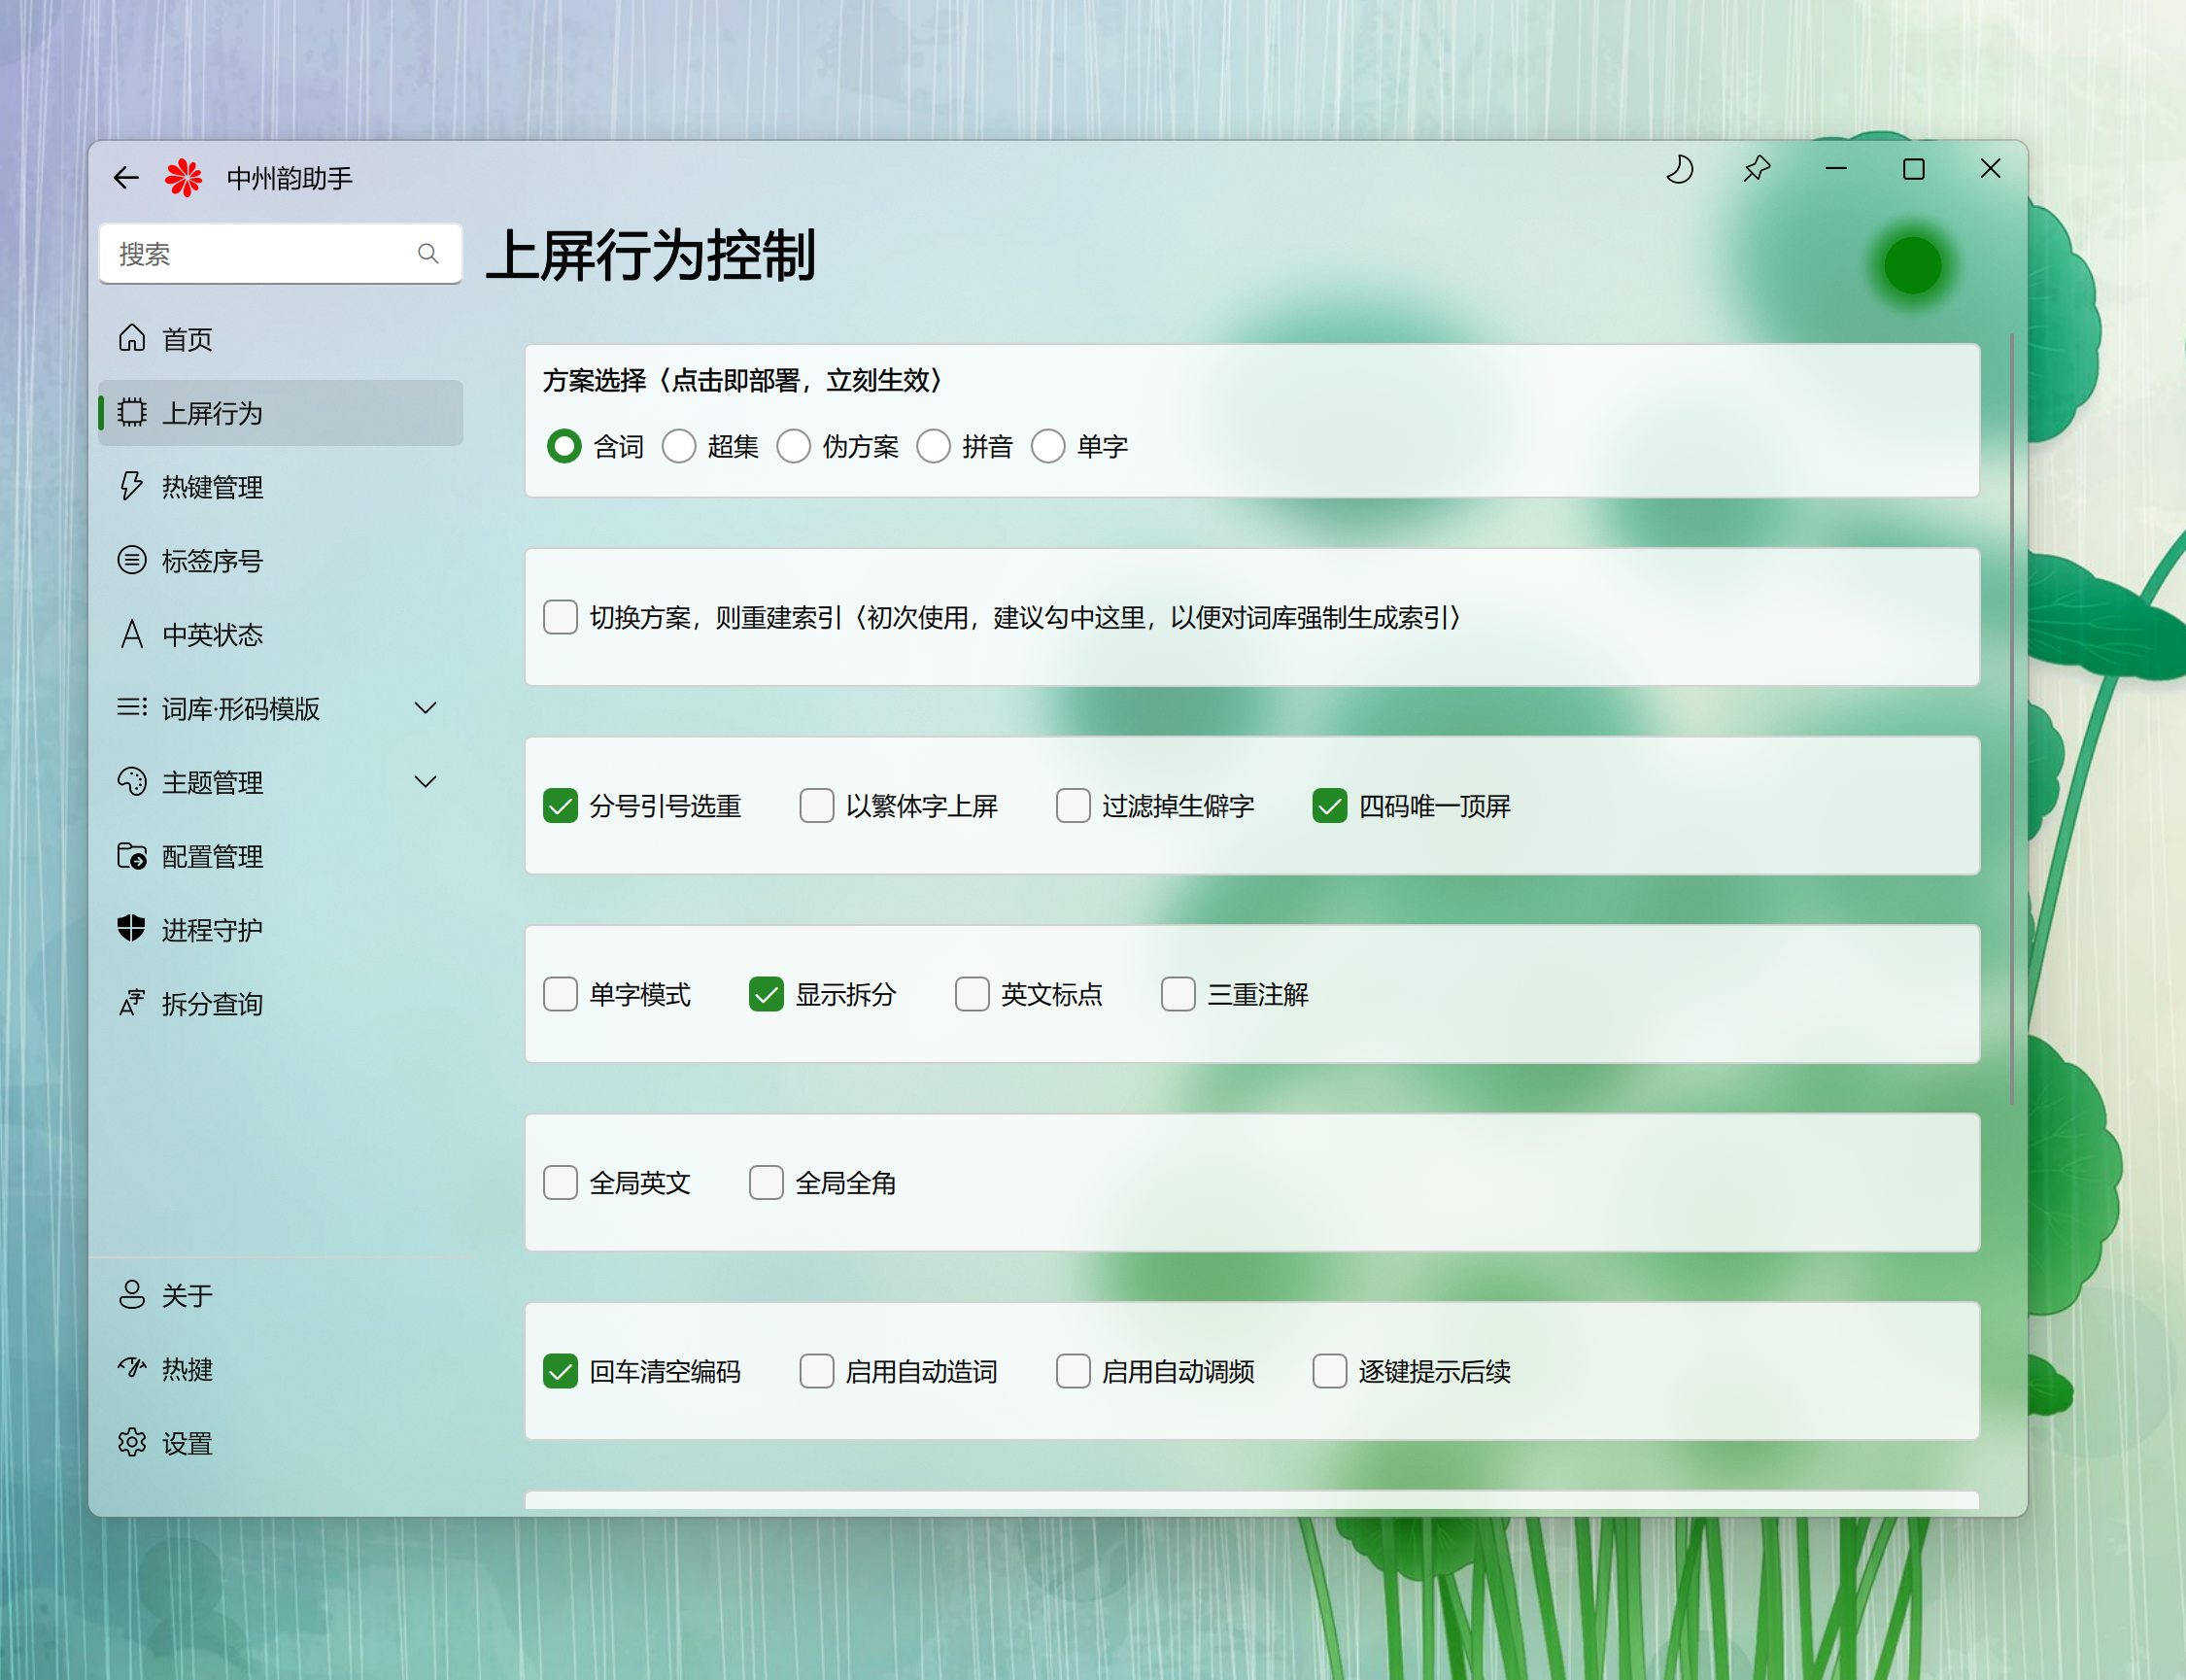Uncheck 四码唯一顶屏 option
This screenshot has width=2186, height=1680.
(1330, 806)
